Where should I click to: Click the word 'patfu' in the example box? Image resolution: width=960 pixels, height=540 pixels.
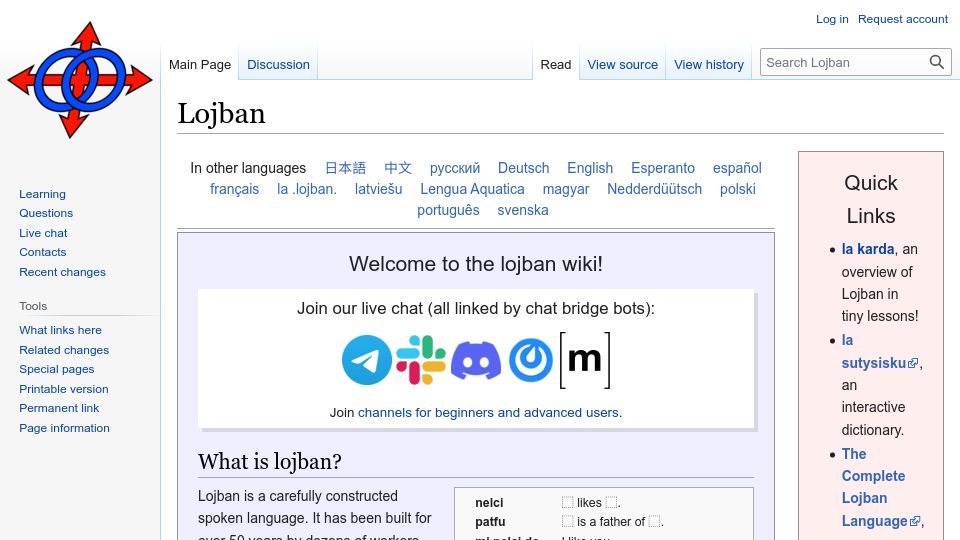tap(490, 522)
